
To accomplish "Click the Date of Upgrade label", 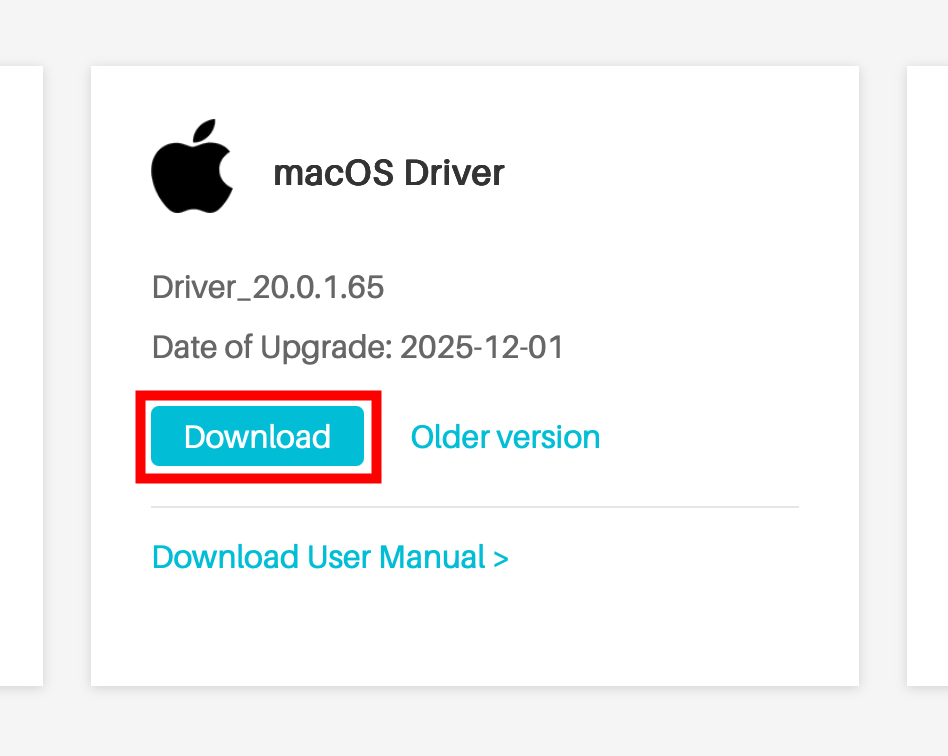I will coord(272,348).
